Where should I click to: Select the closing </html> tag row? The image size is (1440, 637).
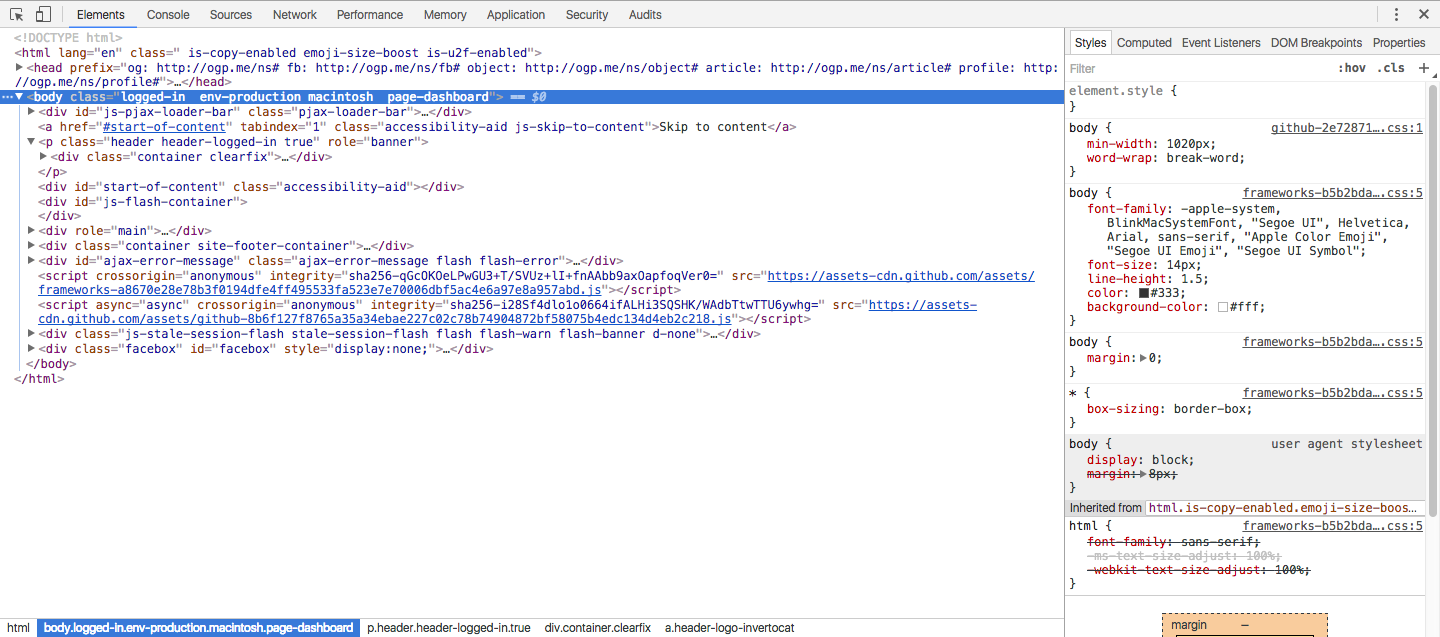click(39, 379)
